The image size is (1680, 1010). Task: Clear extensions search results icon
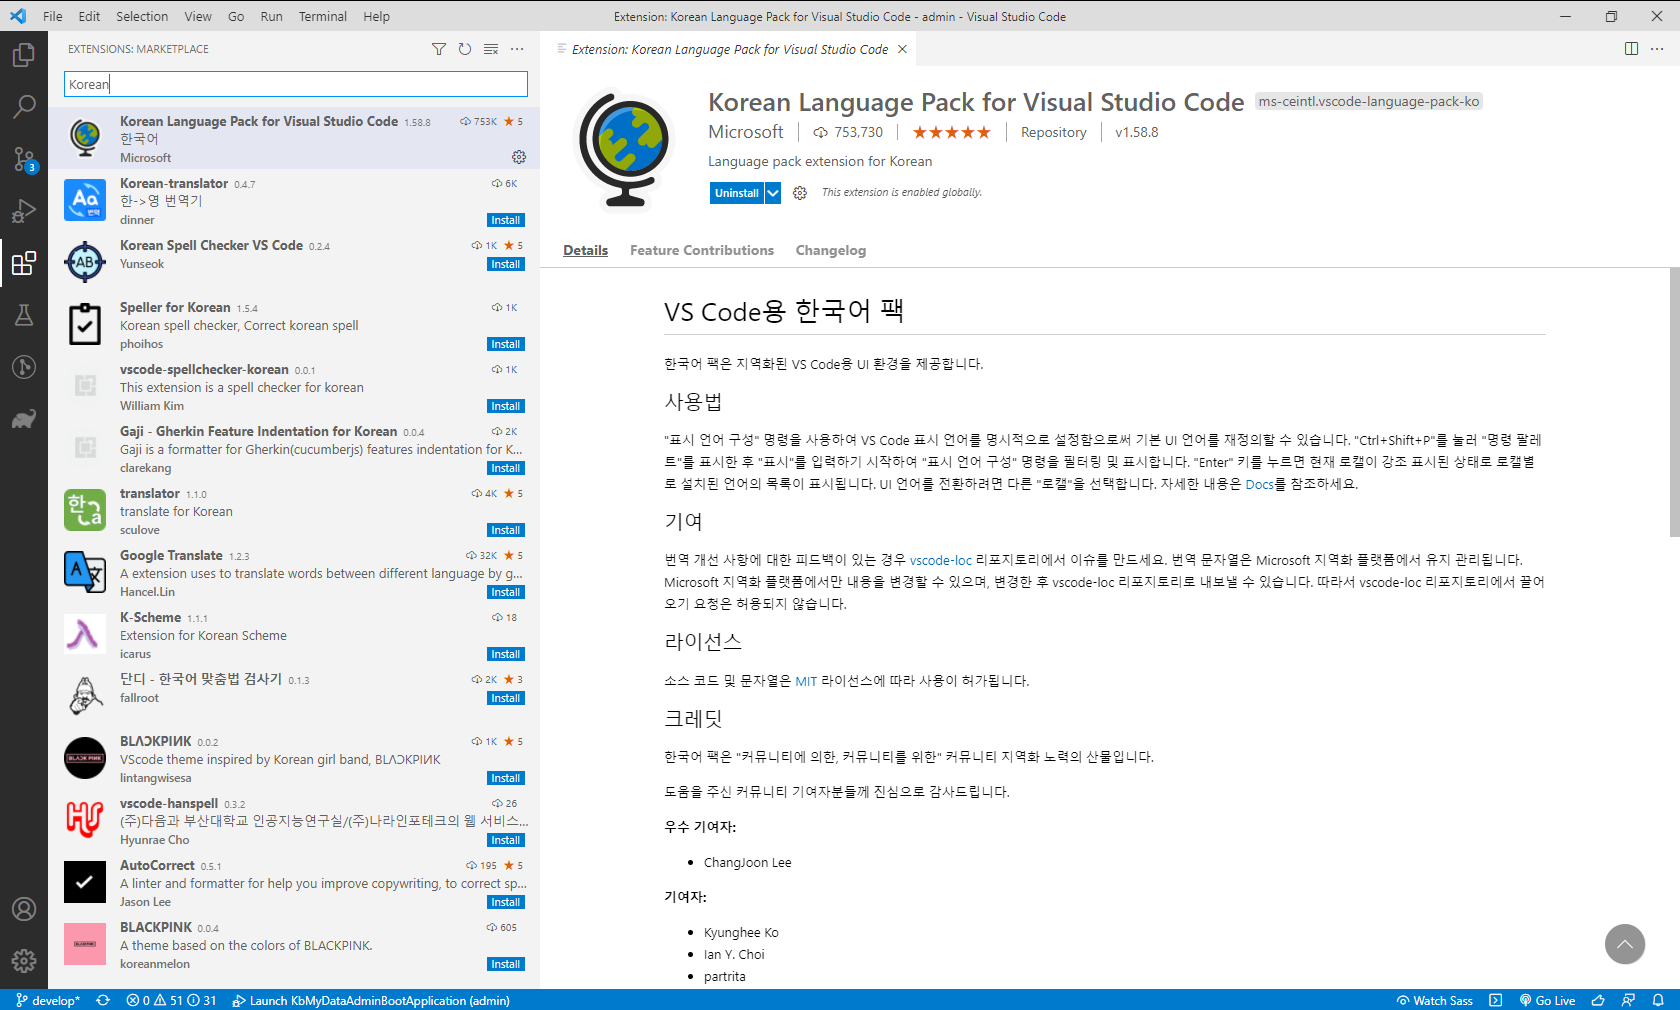tap(491, 49)
